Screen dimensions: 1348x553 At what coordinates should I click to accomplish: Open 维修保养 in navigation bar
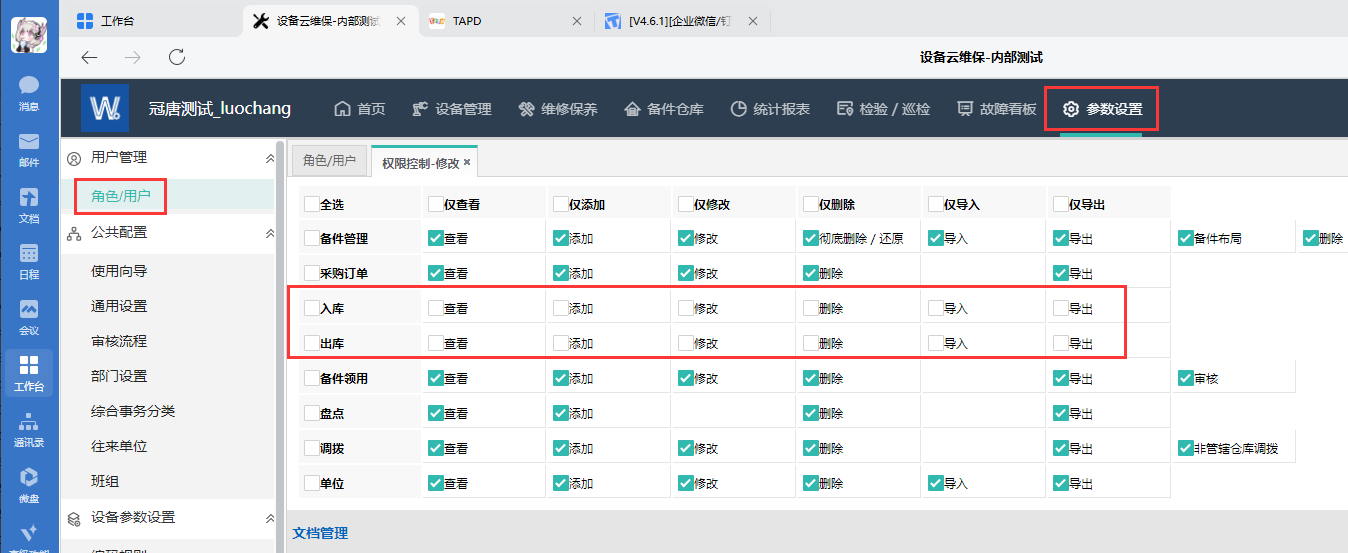[557, 109]
